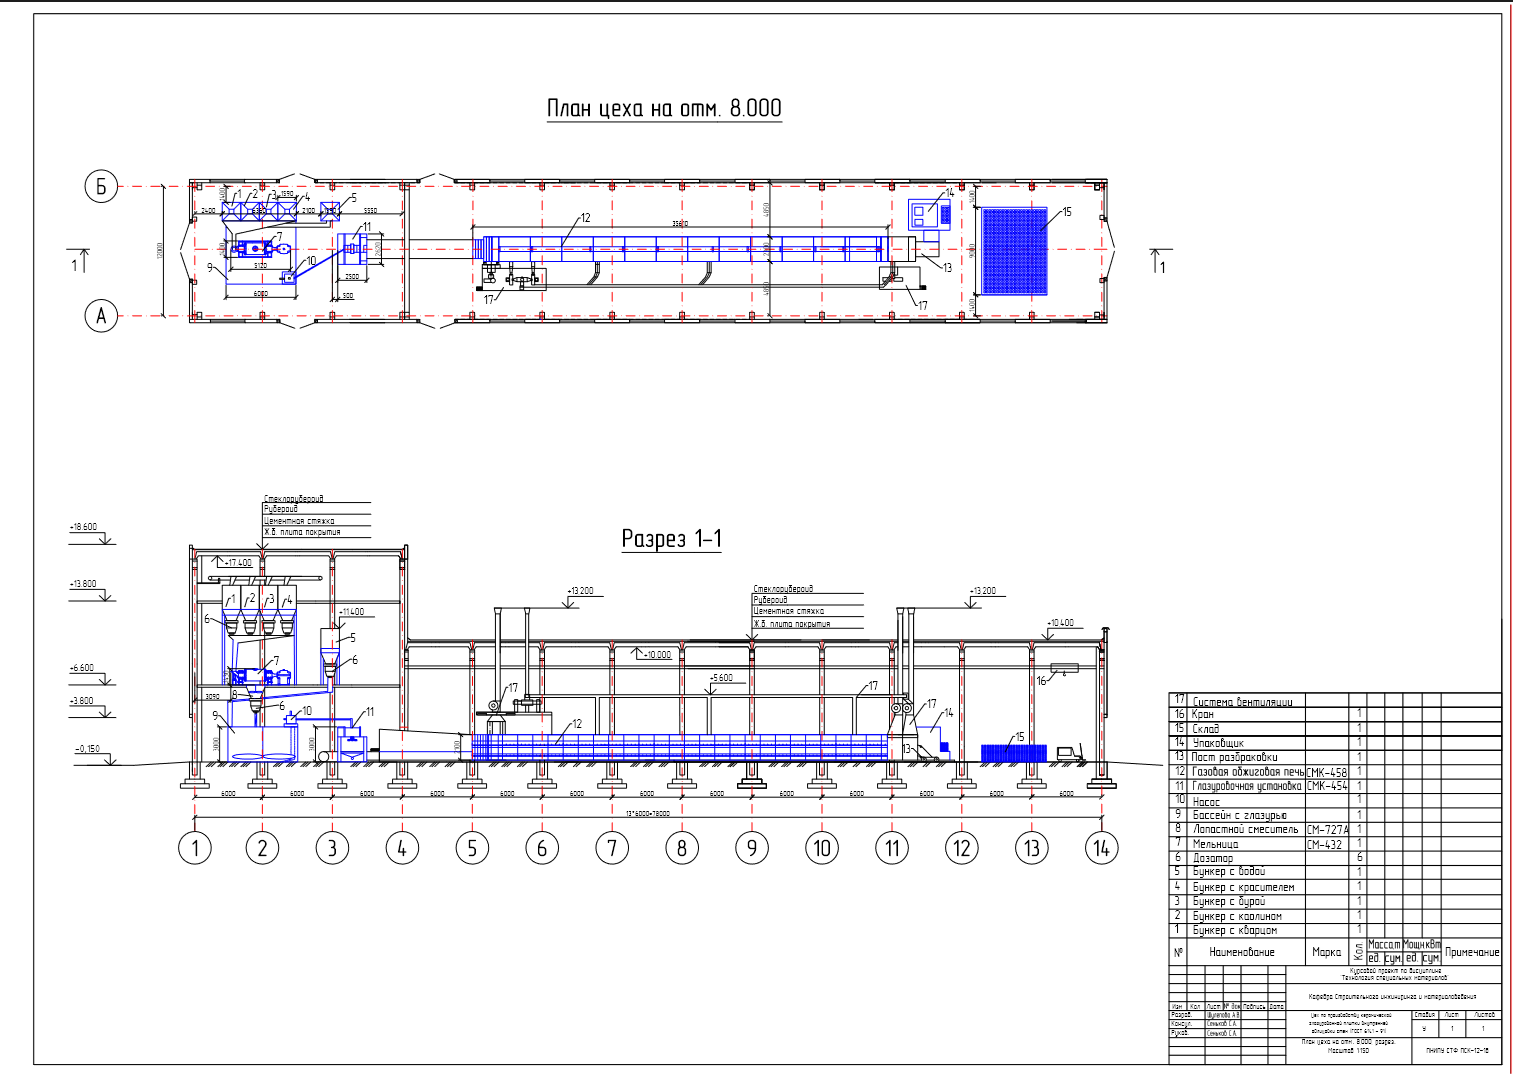Select the "Бункер с каолином" table row
This screenshot has width=1513, height=1076.
(1335, 916)
